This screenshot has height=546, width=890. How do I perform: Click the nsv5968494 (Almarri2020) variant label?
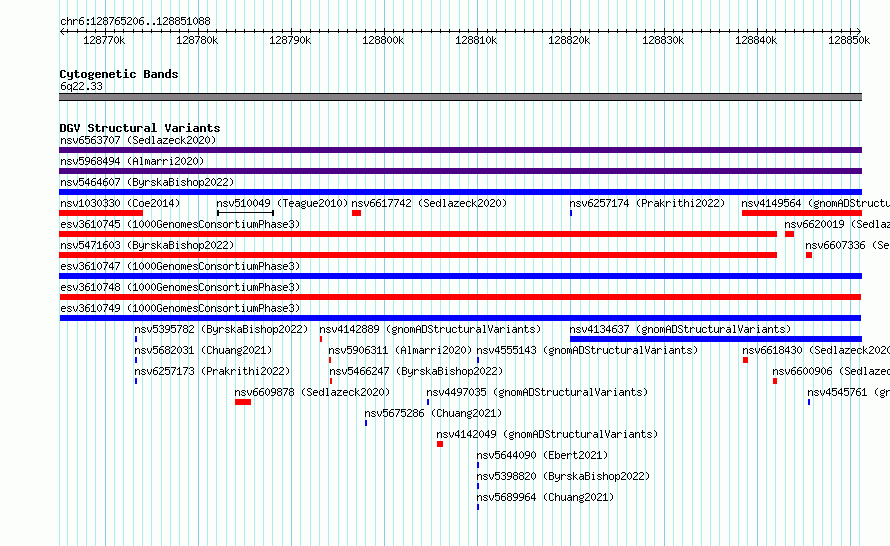coord(132,161)
